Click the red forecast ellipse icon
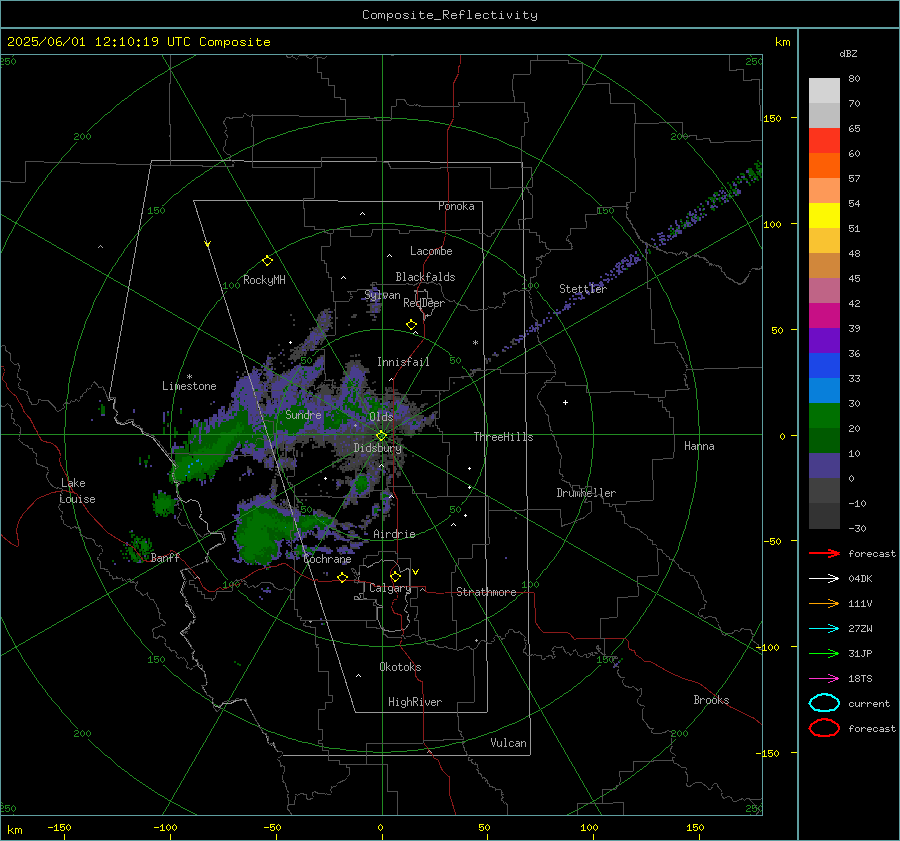The height and width of the screenshot is (841, 900). pyautogui.click(x=824, y=728)
